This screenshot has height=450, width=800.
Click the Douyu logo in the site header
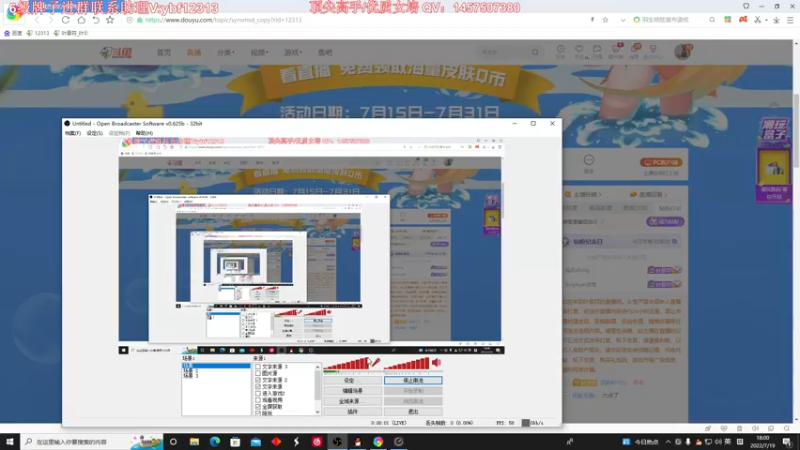(117, 52)
